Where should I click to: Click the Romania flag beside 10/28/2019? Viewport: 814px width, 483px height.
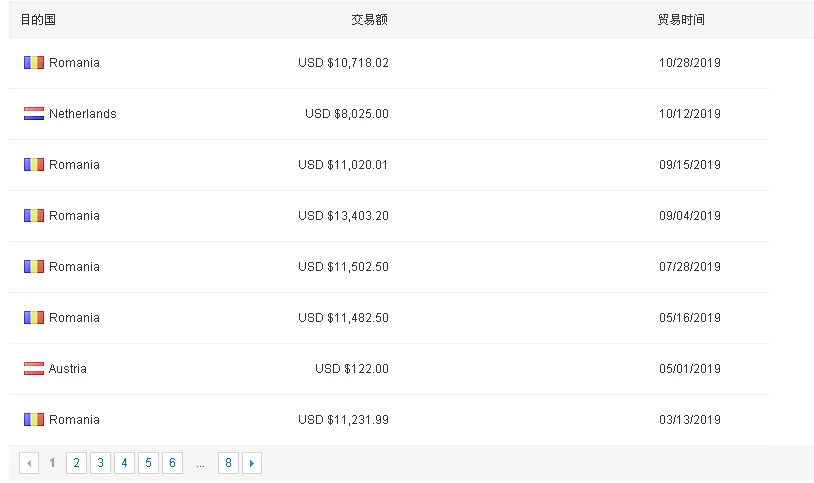(x=34, y=63)
